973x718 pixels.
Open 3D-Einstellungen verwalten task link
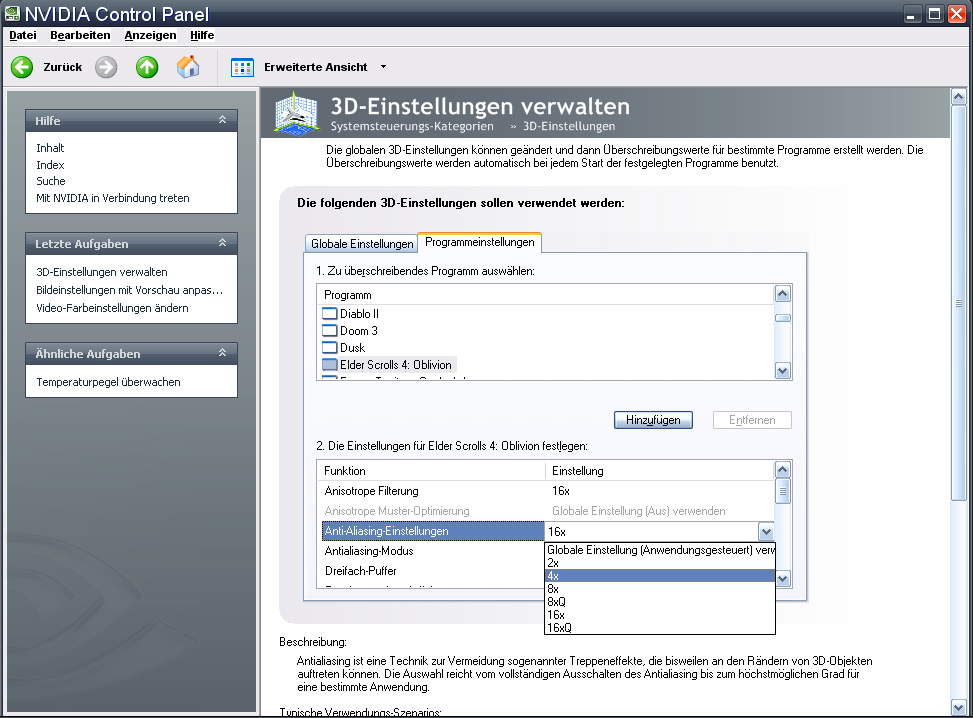[102, 272]
